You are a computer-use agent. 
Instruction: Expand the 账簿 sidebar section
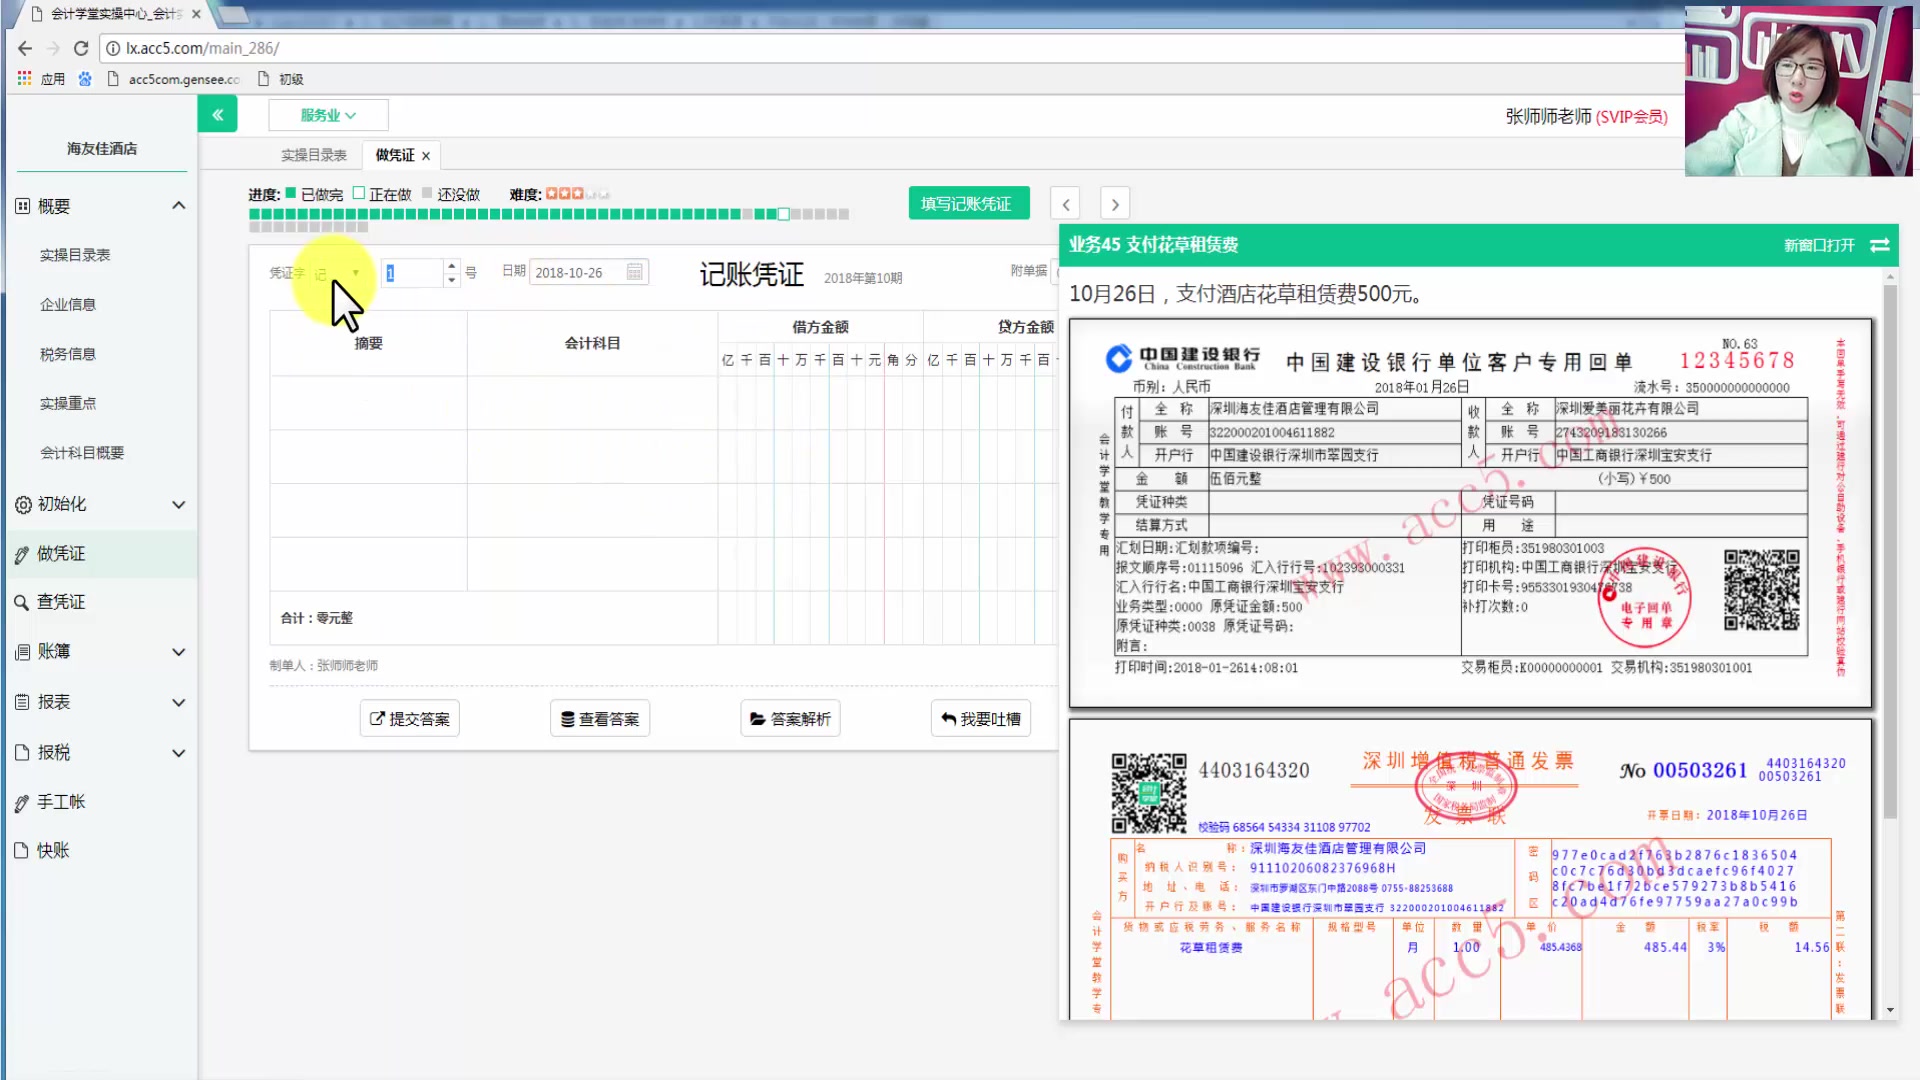coord(178,652)
